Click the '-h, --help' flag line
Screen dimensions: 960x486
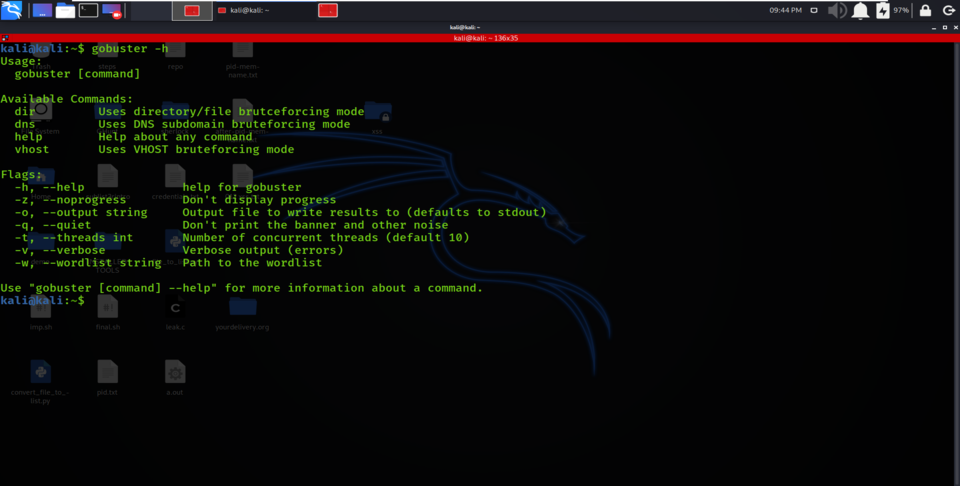[x=158, y=187]
